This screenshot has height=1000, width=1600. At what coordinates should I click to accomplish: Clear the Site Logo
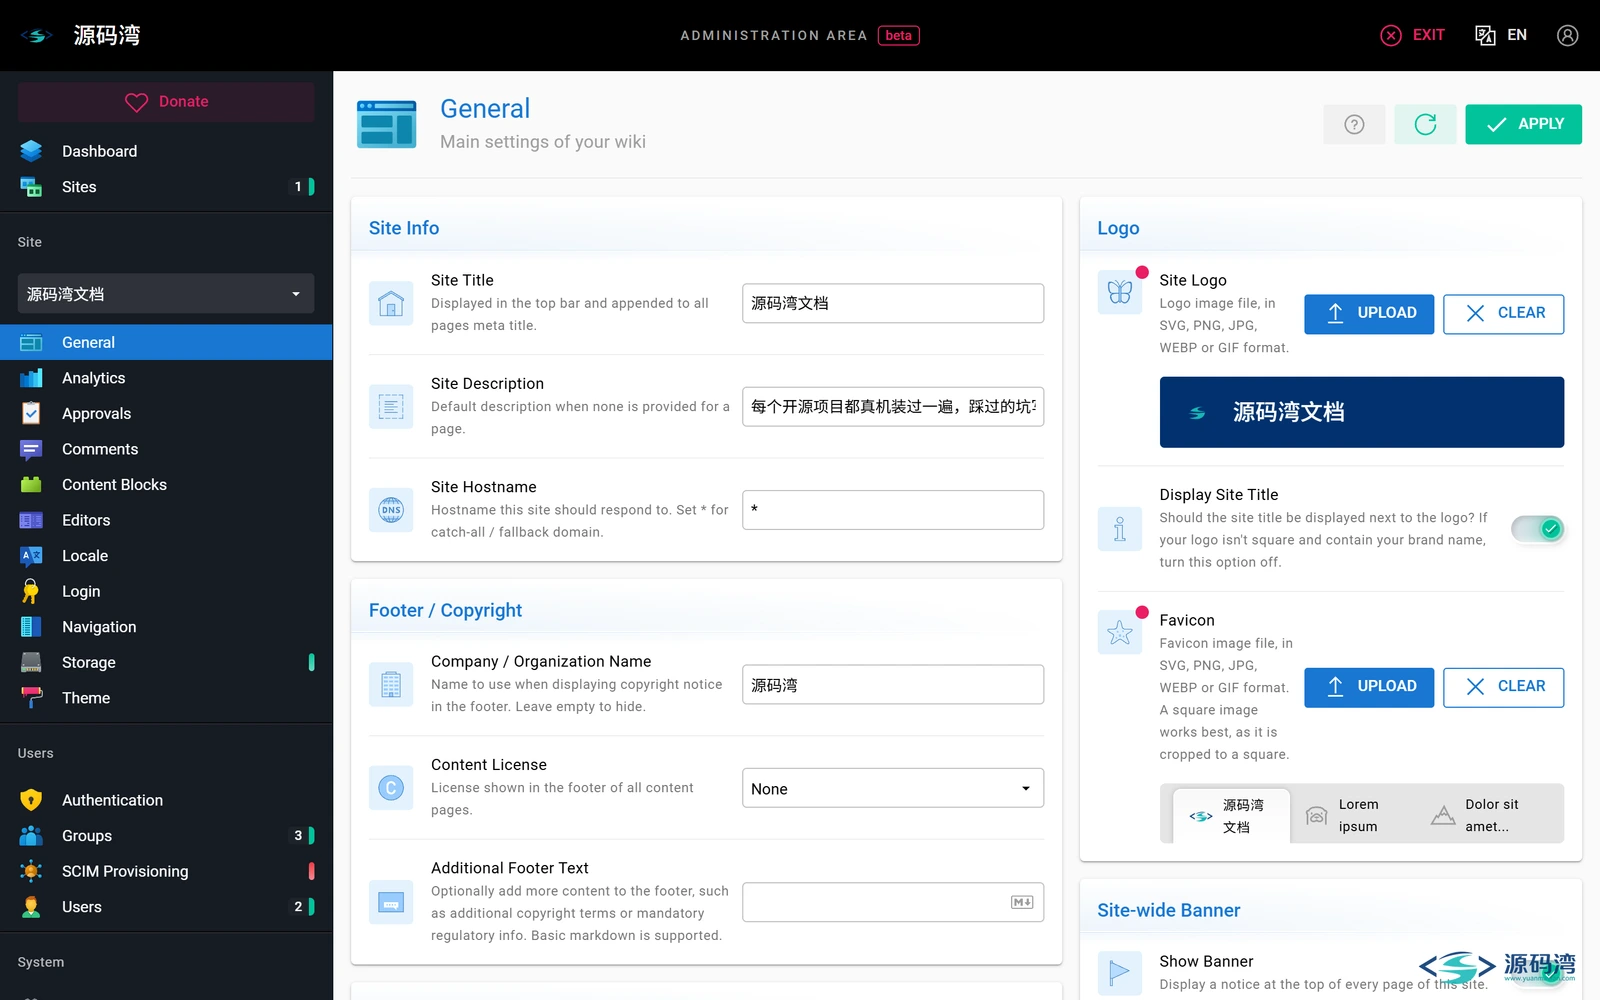1504,314
